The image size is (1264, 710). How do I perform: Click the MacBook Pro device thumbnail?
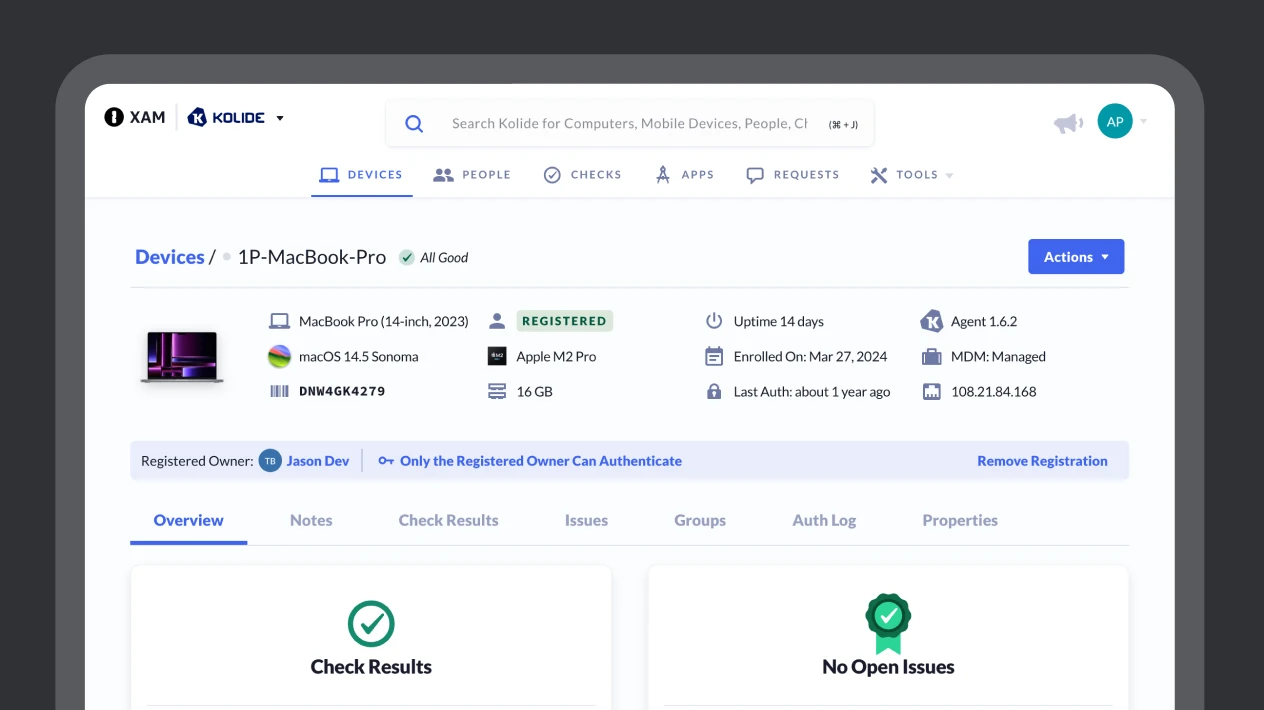(x=181, y=357)
